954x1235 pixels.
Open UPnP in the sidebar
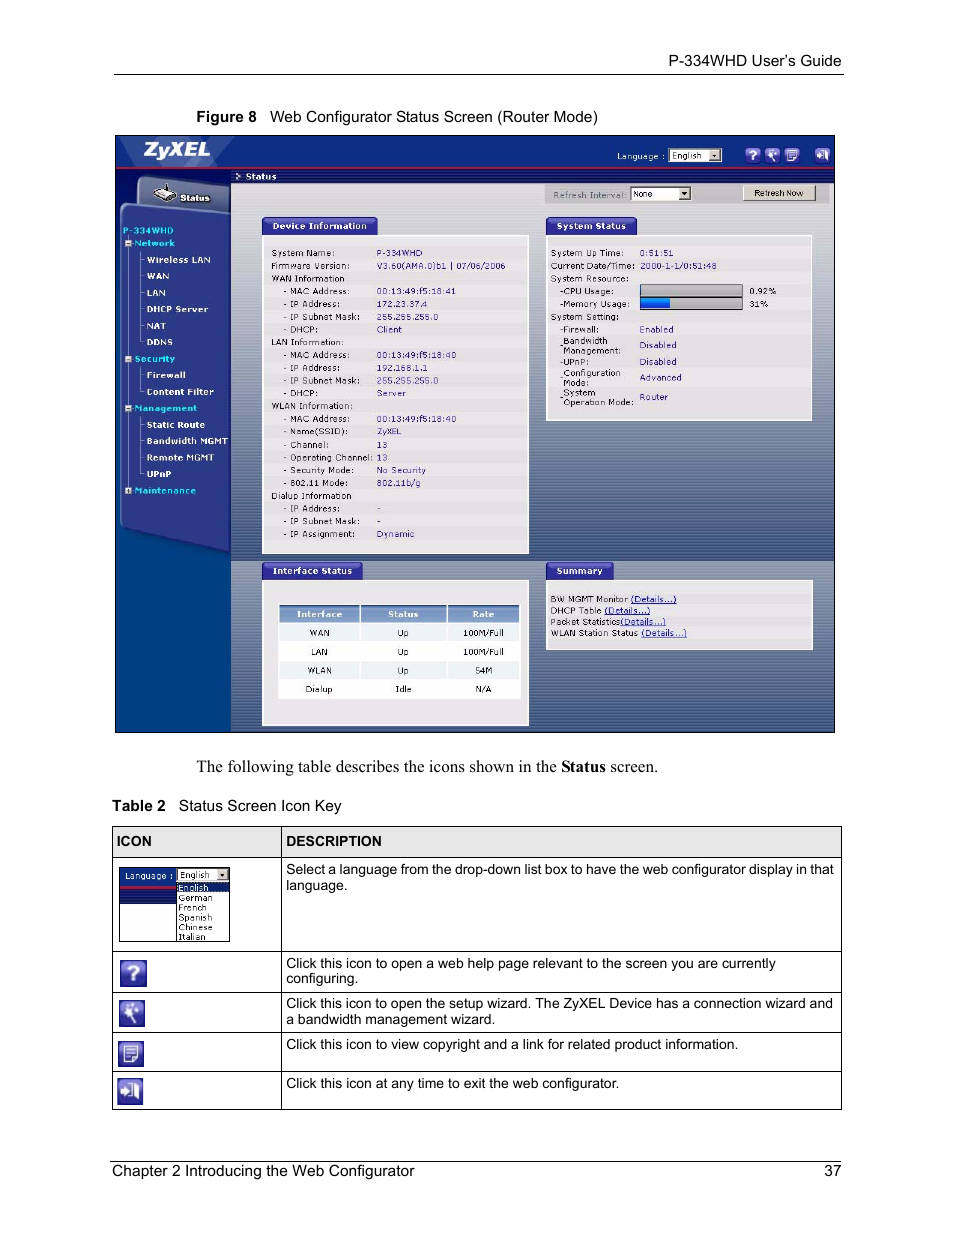coord(159,474)
